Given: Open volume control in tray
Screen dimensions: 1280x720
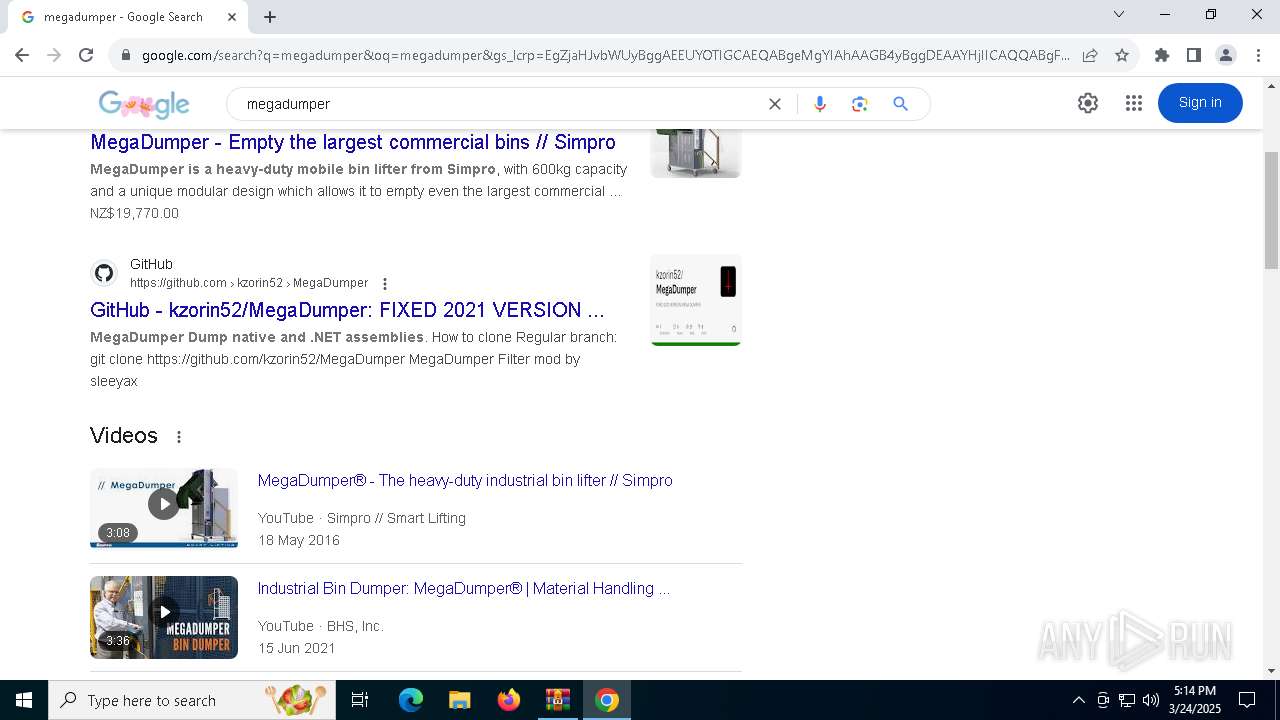Looking at the screenshot, I should (x=1151, y=700).
